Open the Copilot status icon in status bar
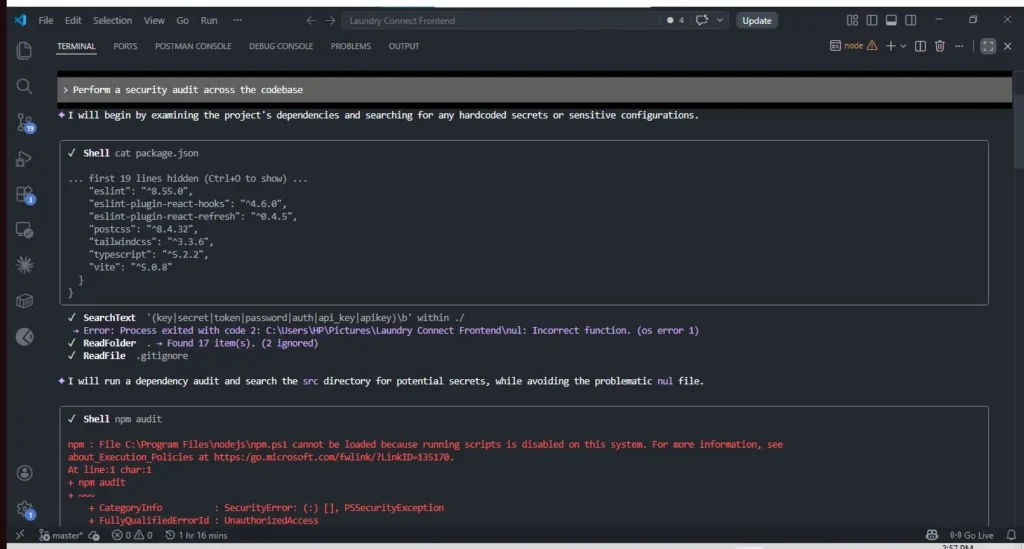The height and width of the screenshot is (549, 1024). pos(932,535)
